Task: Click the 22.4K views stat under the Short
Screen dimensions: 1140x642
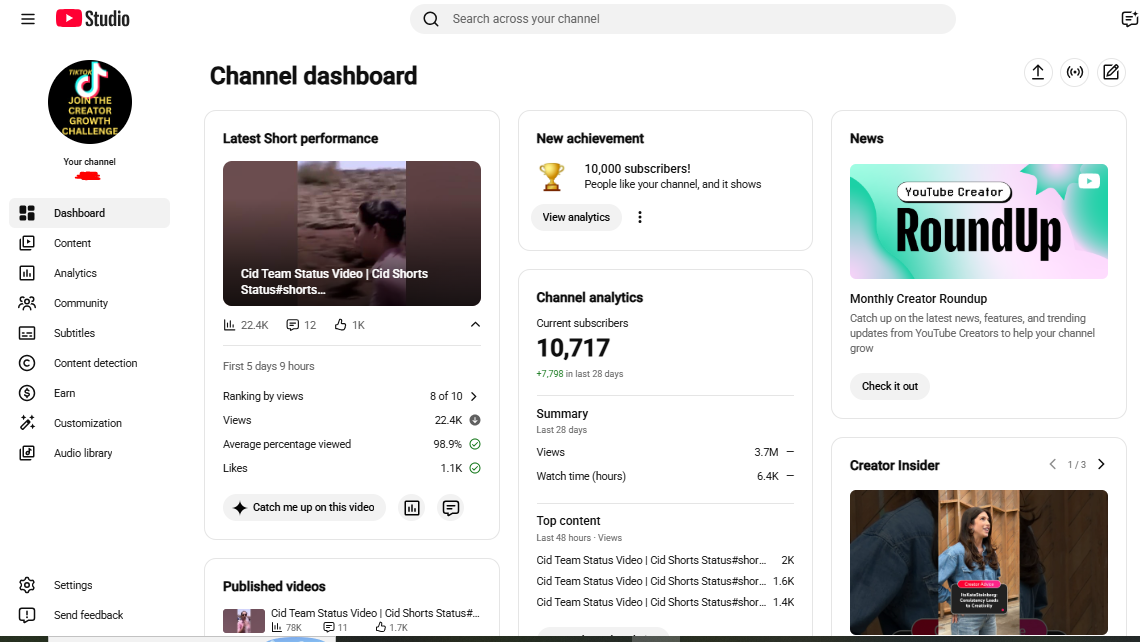Action: point(246,325)
